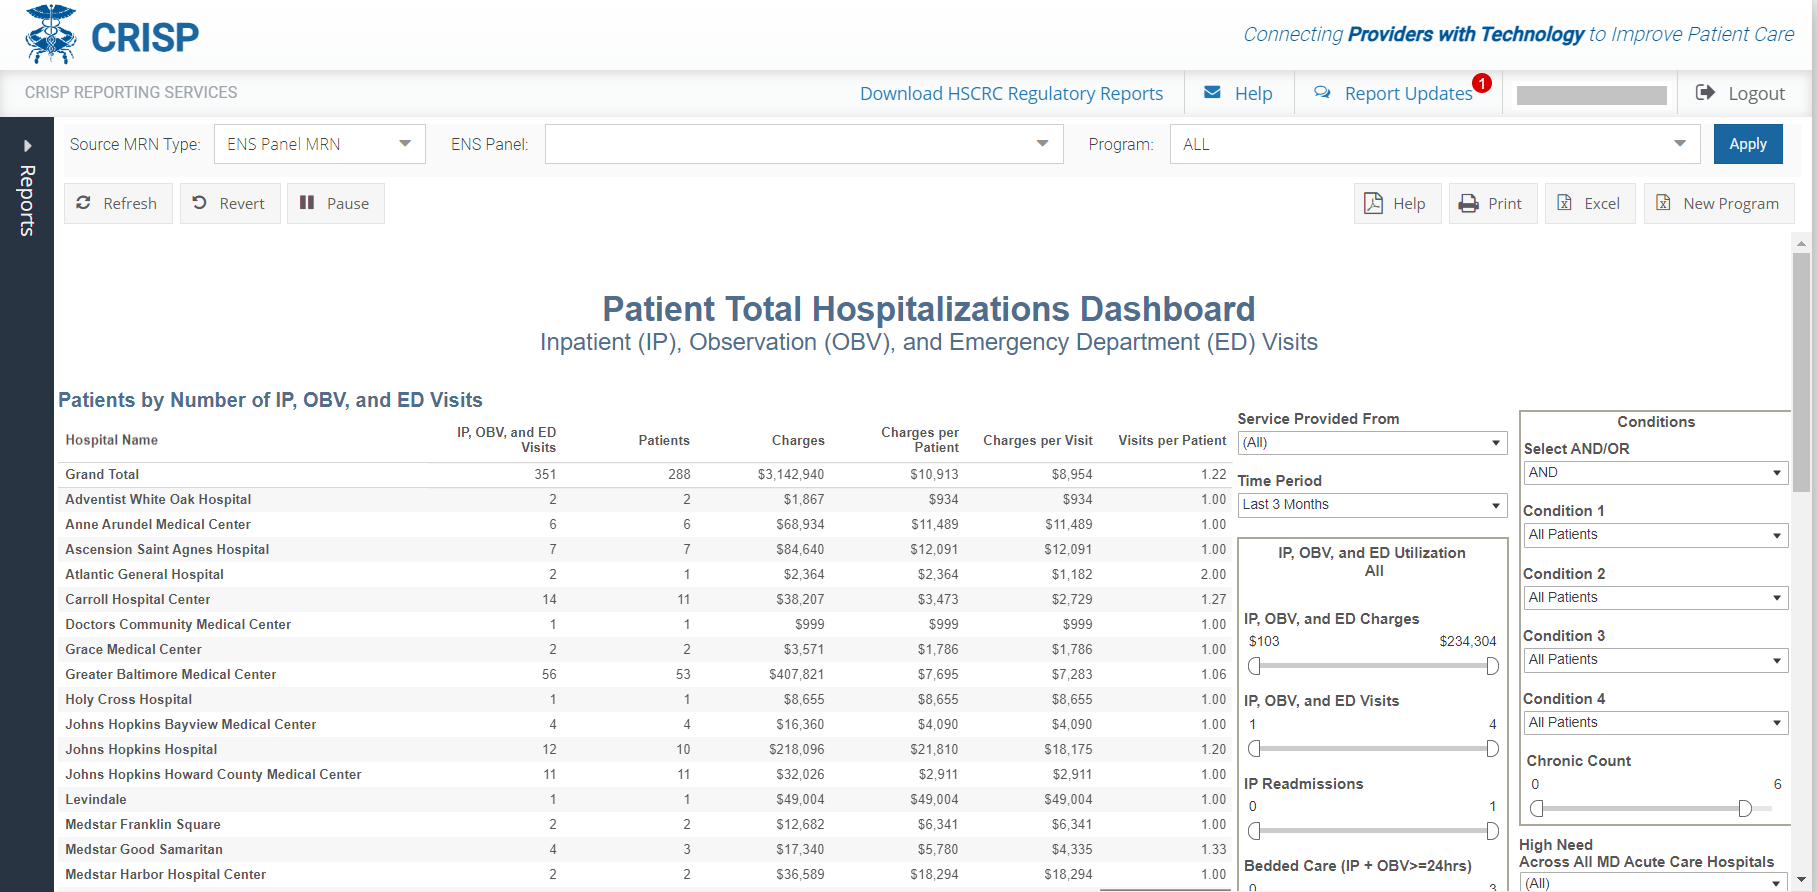Select Medstar Franklin Square row
This screenshot has height=892, width=1817.
646,825
